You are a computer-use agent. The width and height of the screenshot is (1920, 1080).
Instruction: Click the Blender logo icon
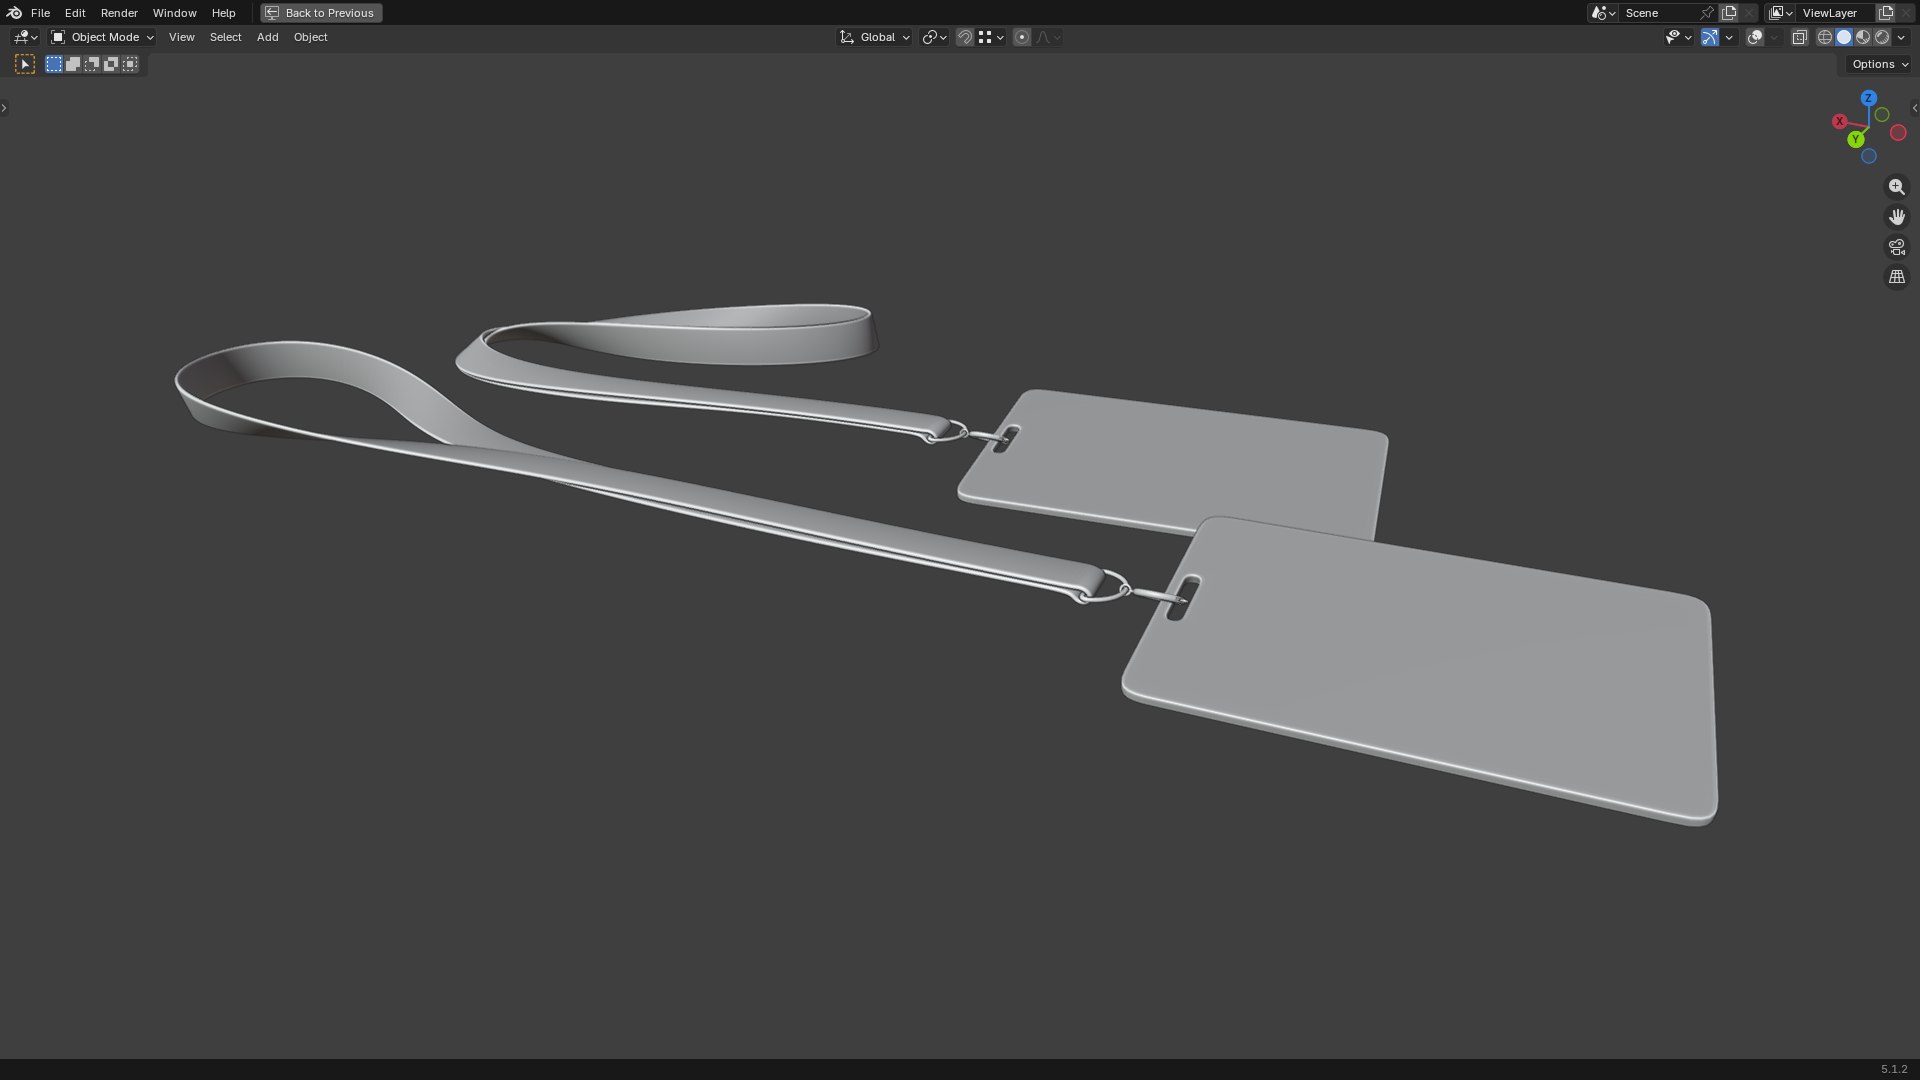click(x=14, y=13)
